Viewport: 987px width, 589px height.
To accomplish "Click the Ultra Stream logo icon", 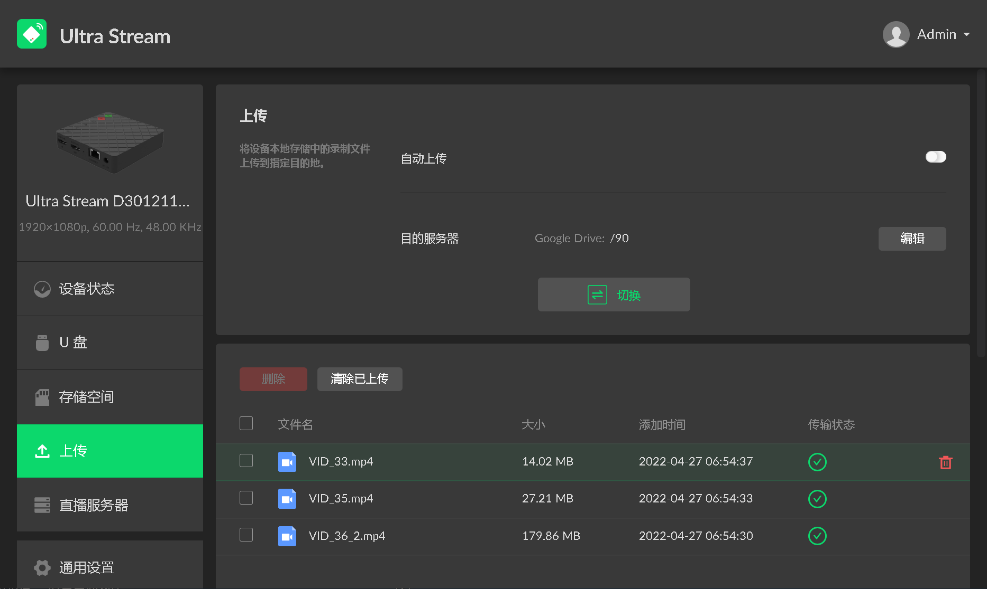I will [x=32, y=35].
